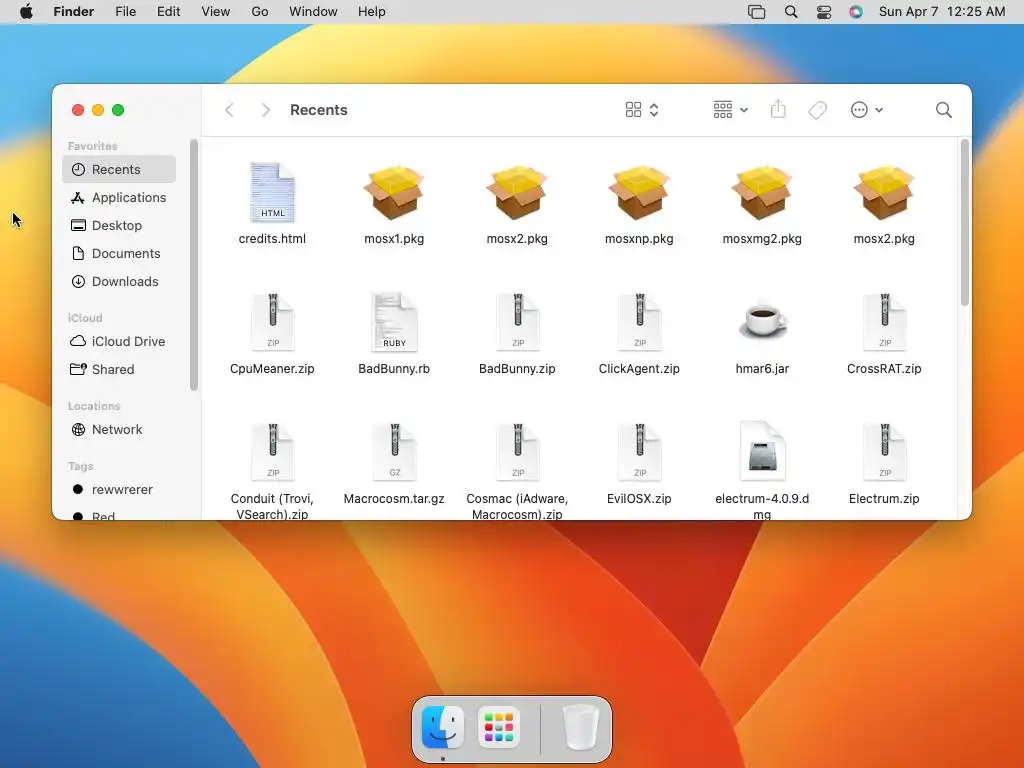This screenshot has width=1024, height=768.
Task: Select CpuMeaner.zip archive icon
Action: 272,323
